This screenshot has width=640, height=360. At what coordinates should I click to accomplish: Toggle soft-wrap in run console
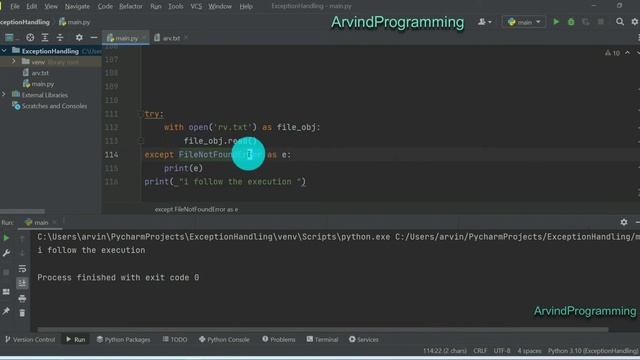click(22, 268)
